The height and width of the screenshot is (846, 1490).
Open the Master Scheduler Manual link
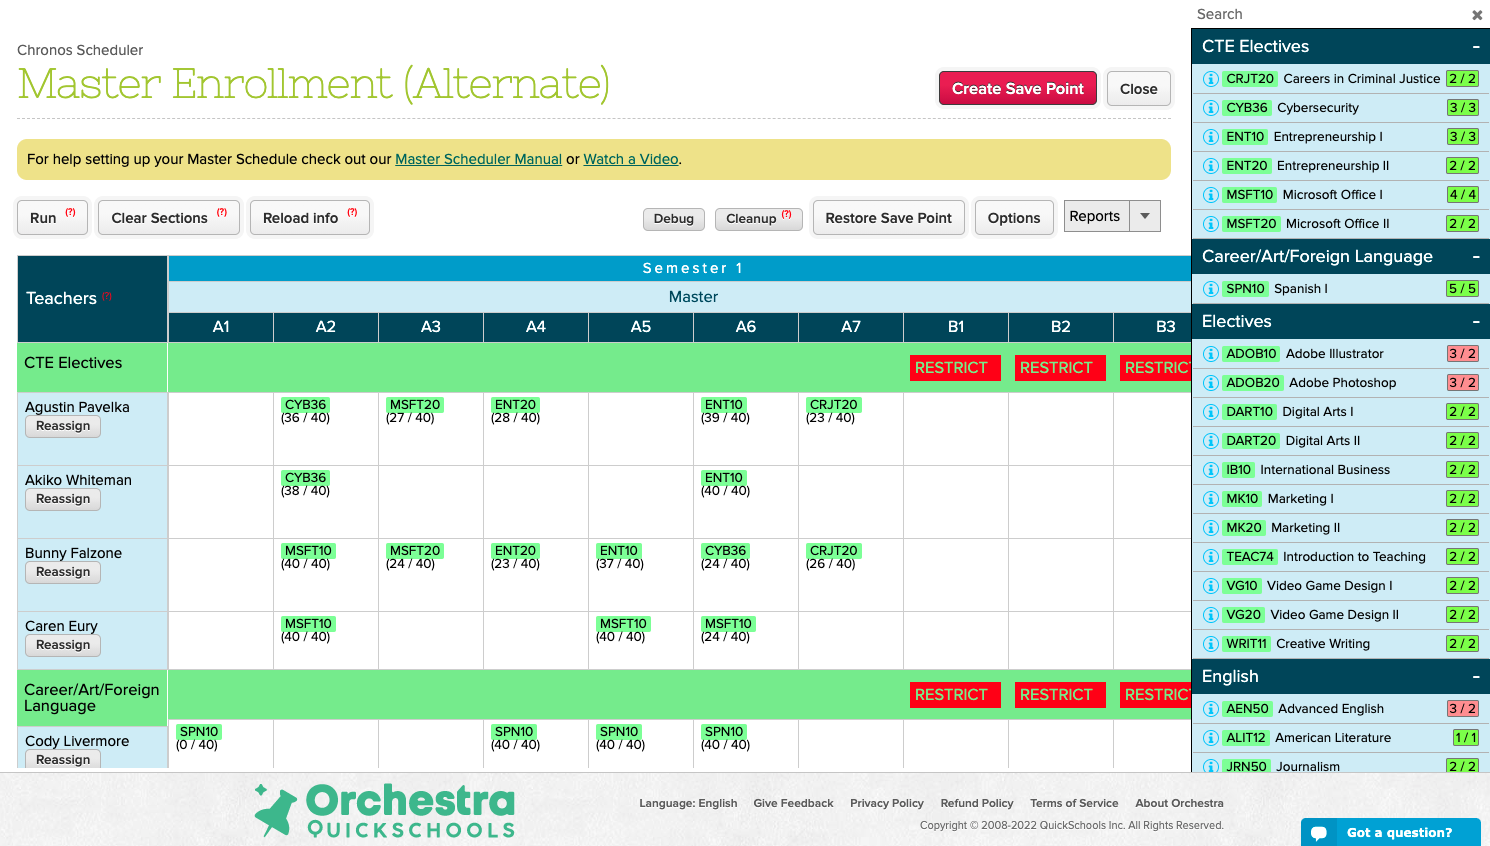(478, 158)
